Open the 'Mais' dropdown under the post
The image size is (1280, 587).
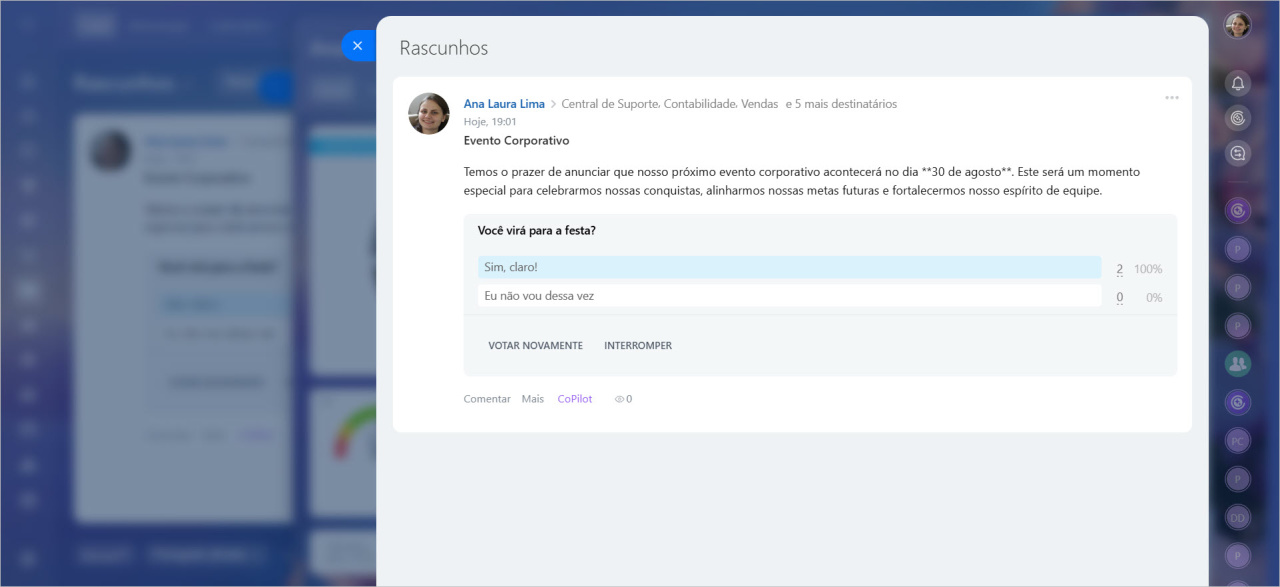point(532,399)
